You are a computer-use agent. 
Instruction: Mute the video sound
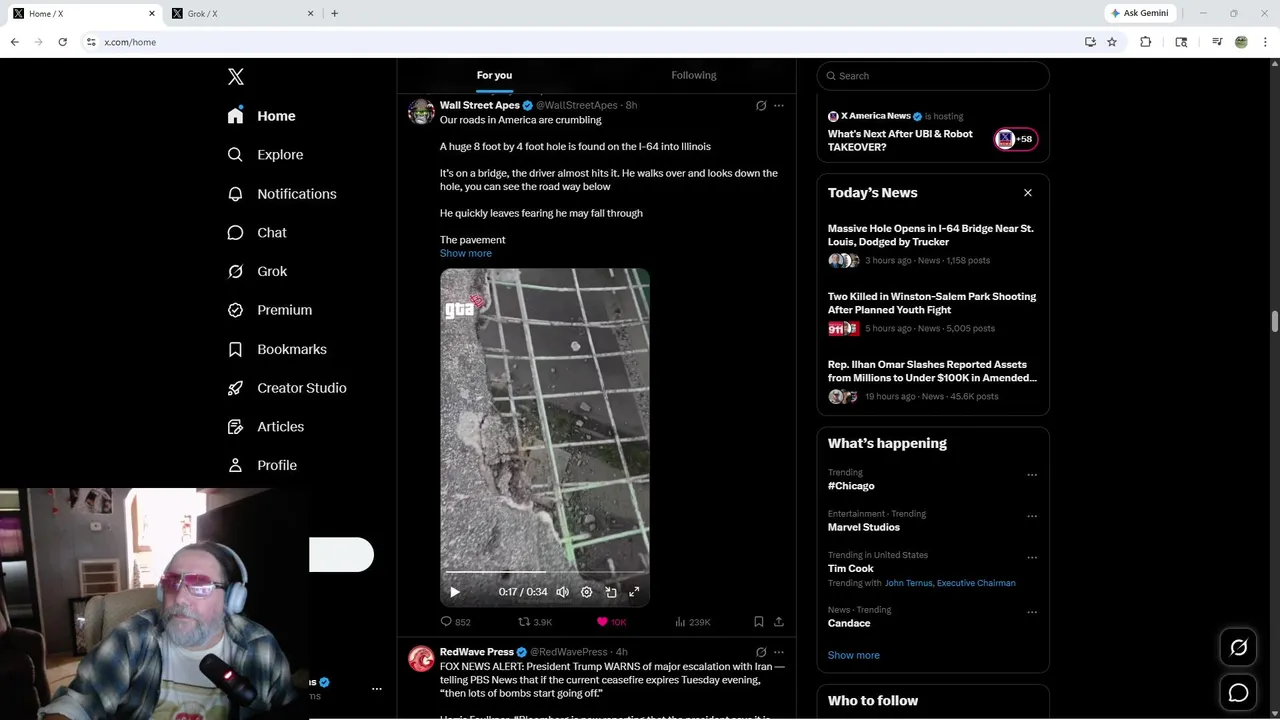(562, 592)
